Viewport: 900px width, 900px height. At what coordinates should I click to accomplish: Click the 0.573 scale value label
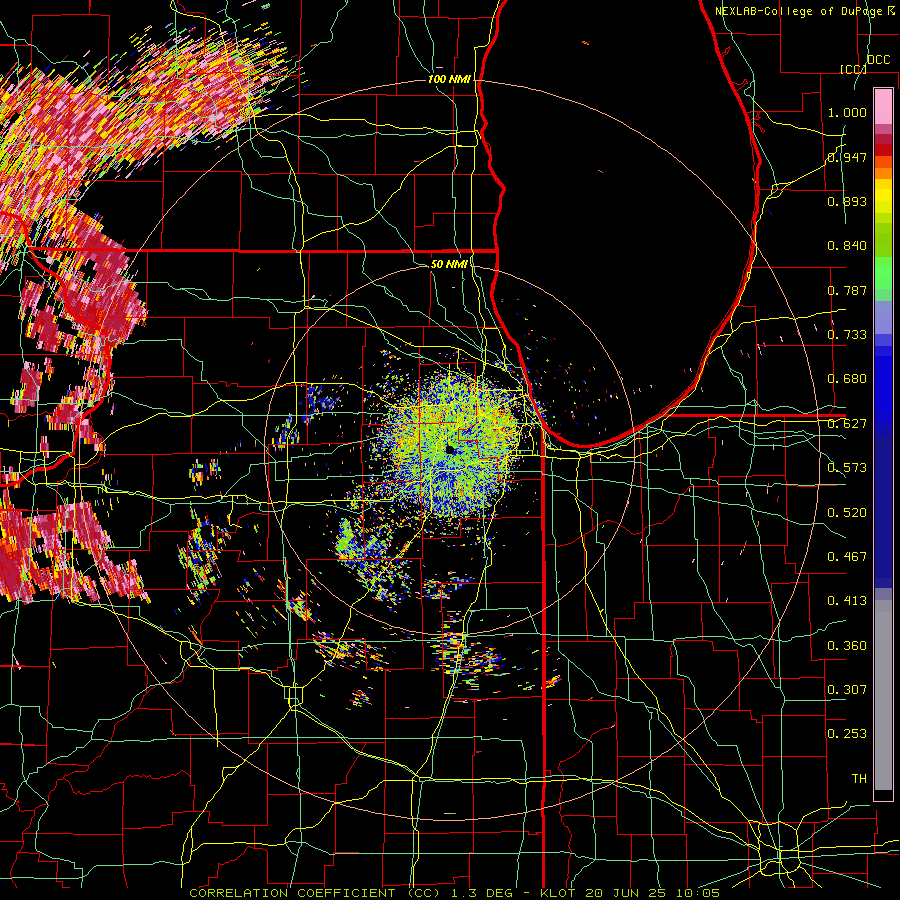point(847,468)
